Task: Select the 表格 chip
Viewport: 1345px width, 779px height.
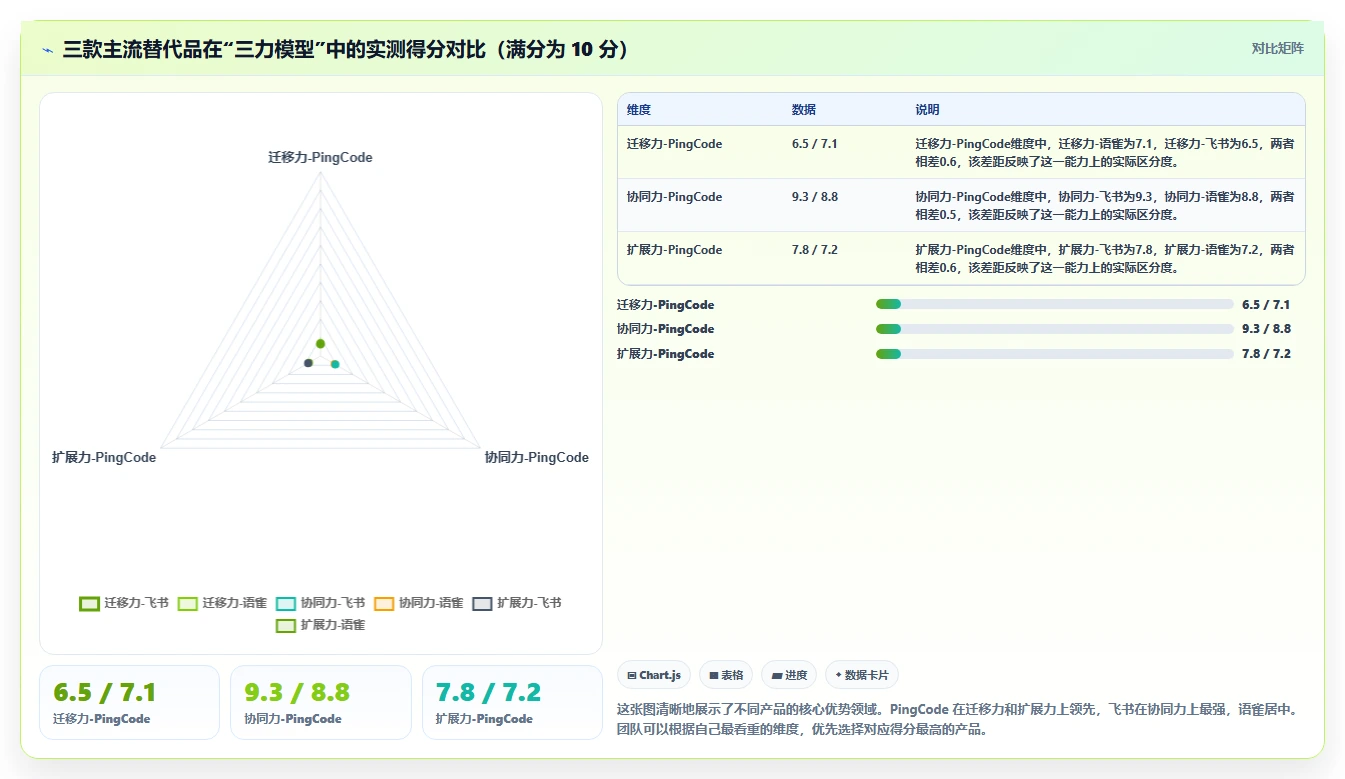Action: coord(726,675)
